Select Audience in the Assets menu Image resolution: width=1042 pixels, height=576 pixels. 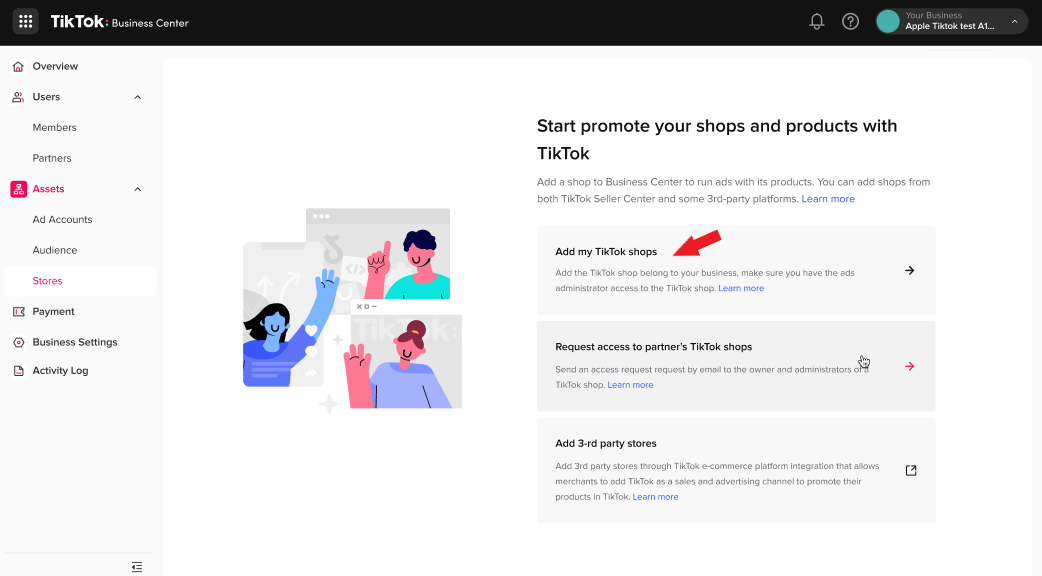(54, 250)
